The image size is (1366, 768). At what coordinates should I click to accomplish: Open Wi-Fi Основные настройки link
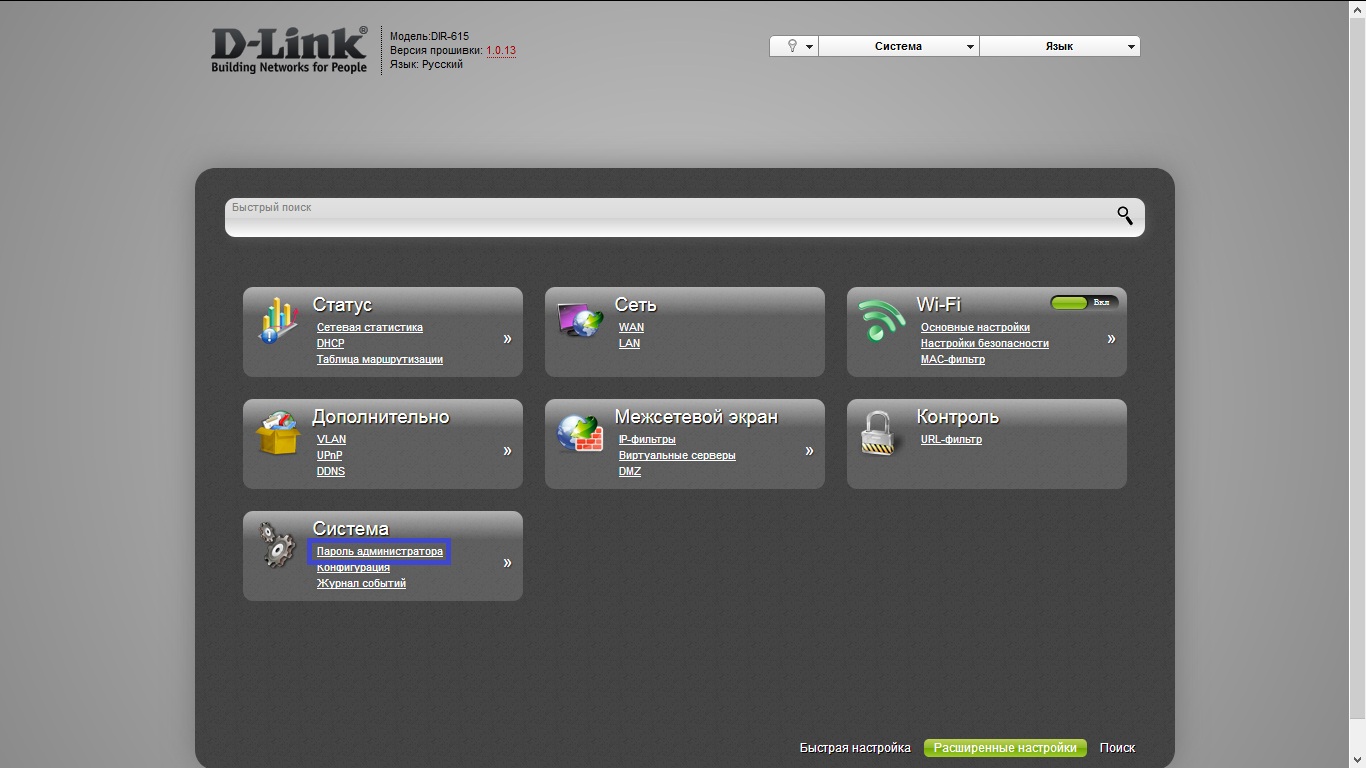tap(975, 328)
